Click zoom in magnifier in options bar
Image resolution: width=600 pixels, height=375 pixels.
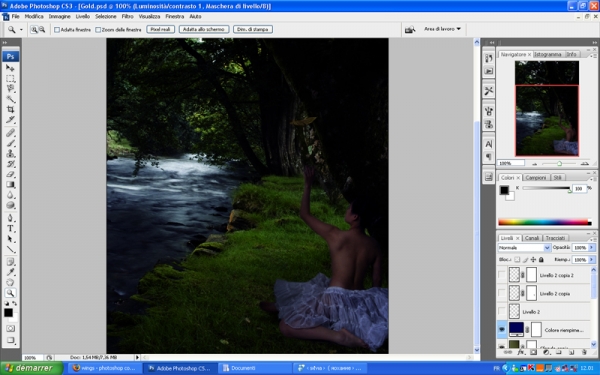(x=34, y=29)
